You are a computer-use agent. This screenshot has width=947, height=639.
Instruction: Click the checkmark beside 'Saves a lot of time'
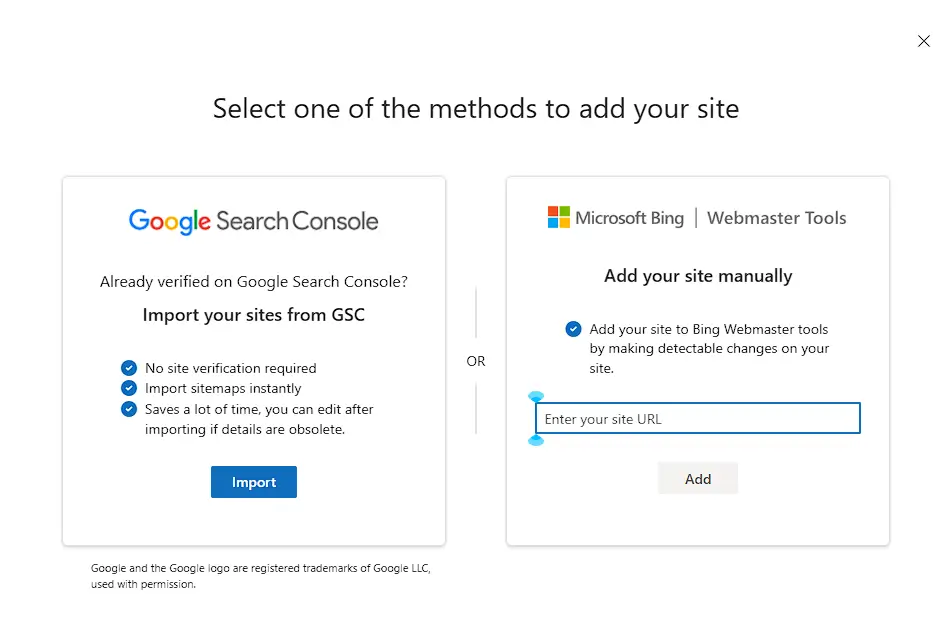(x=129, y=409)
